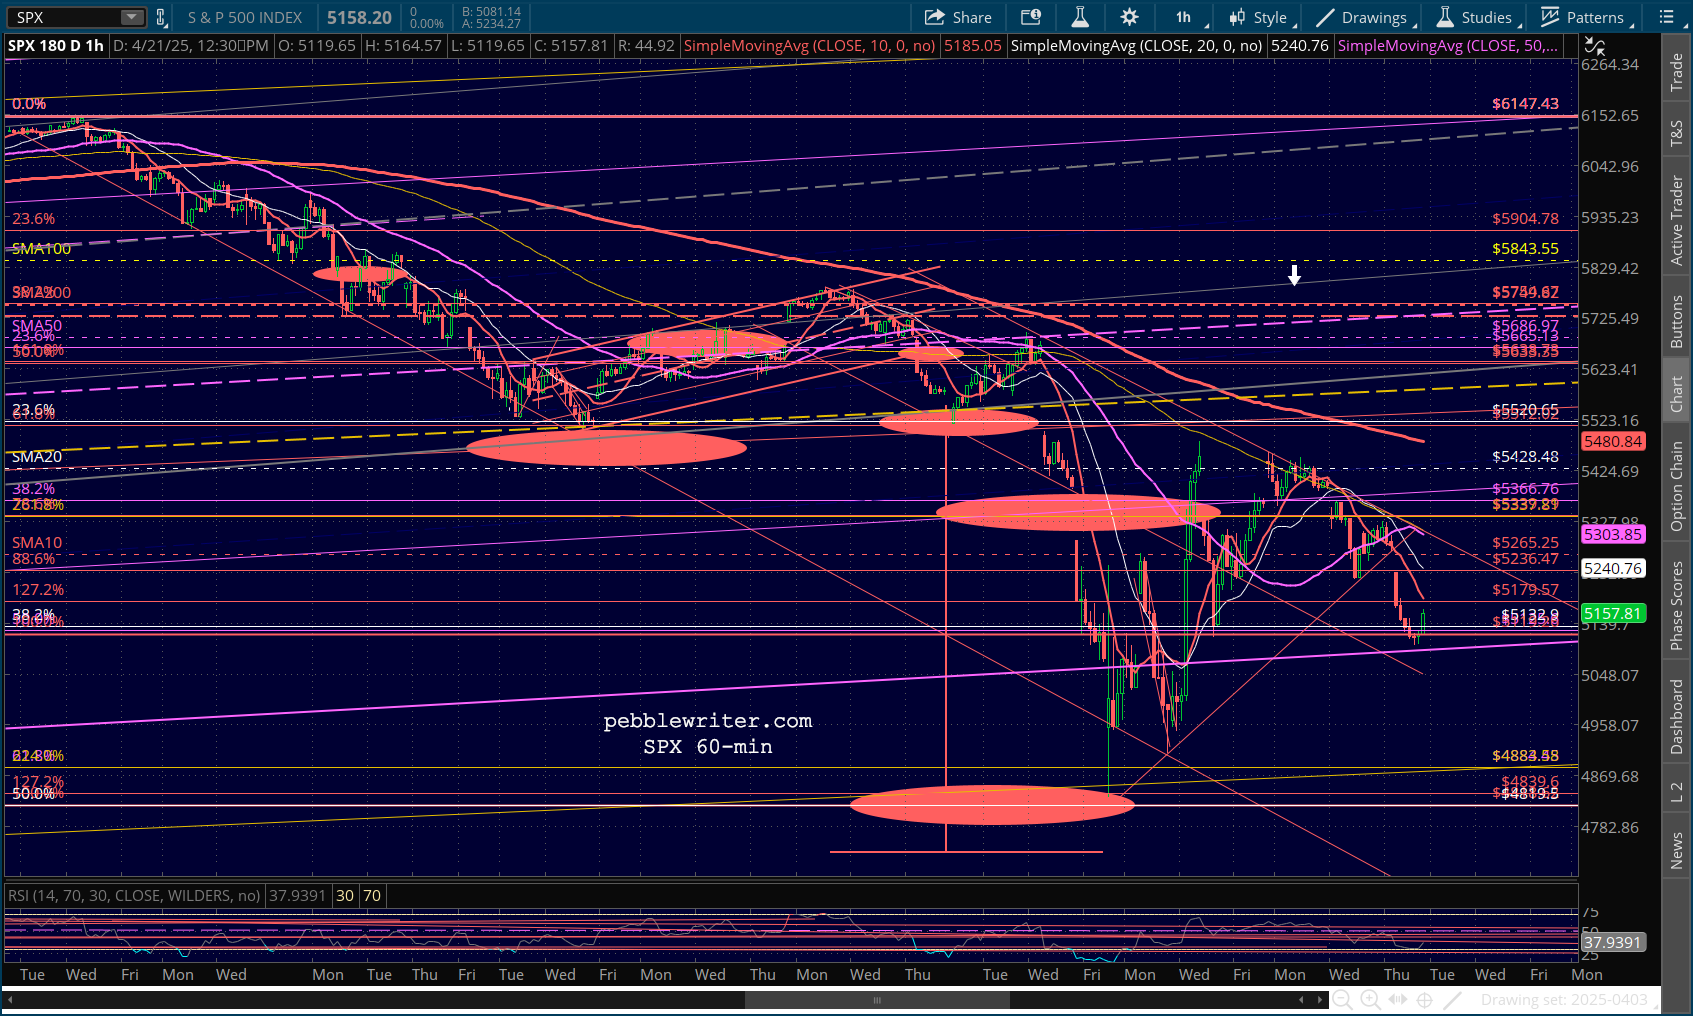Click the 37.9391 RSI value bubble
This screenshot has width=1693, height=1016.
[1613, 943]
